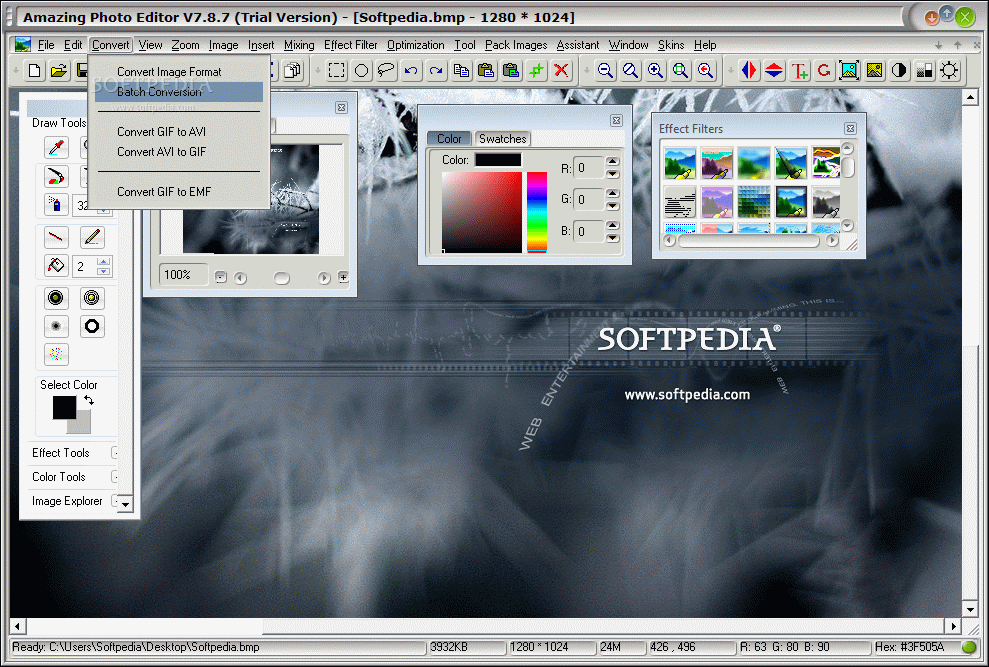Select the spray can tool
The width and height of the screenshot is (989, 667).
point(56,204)
